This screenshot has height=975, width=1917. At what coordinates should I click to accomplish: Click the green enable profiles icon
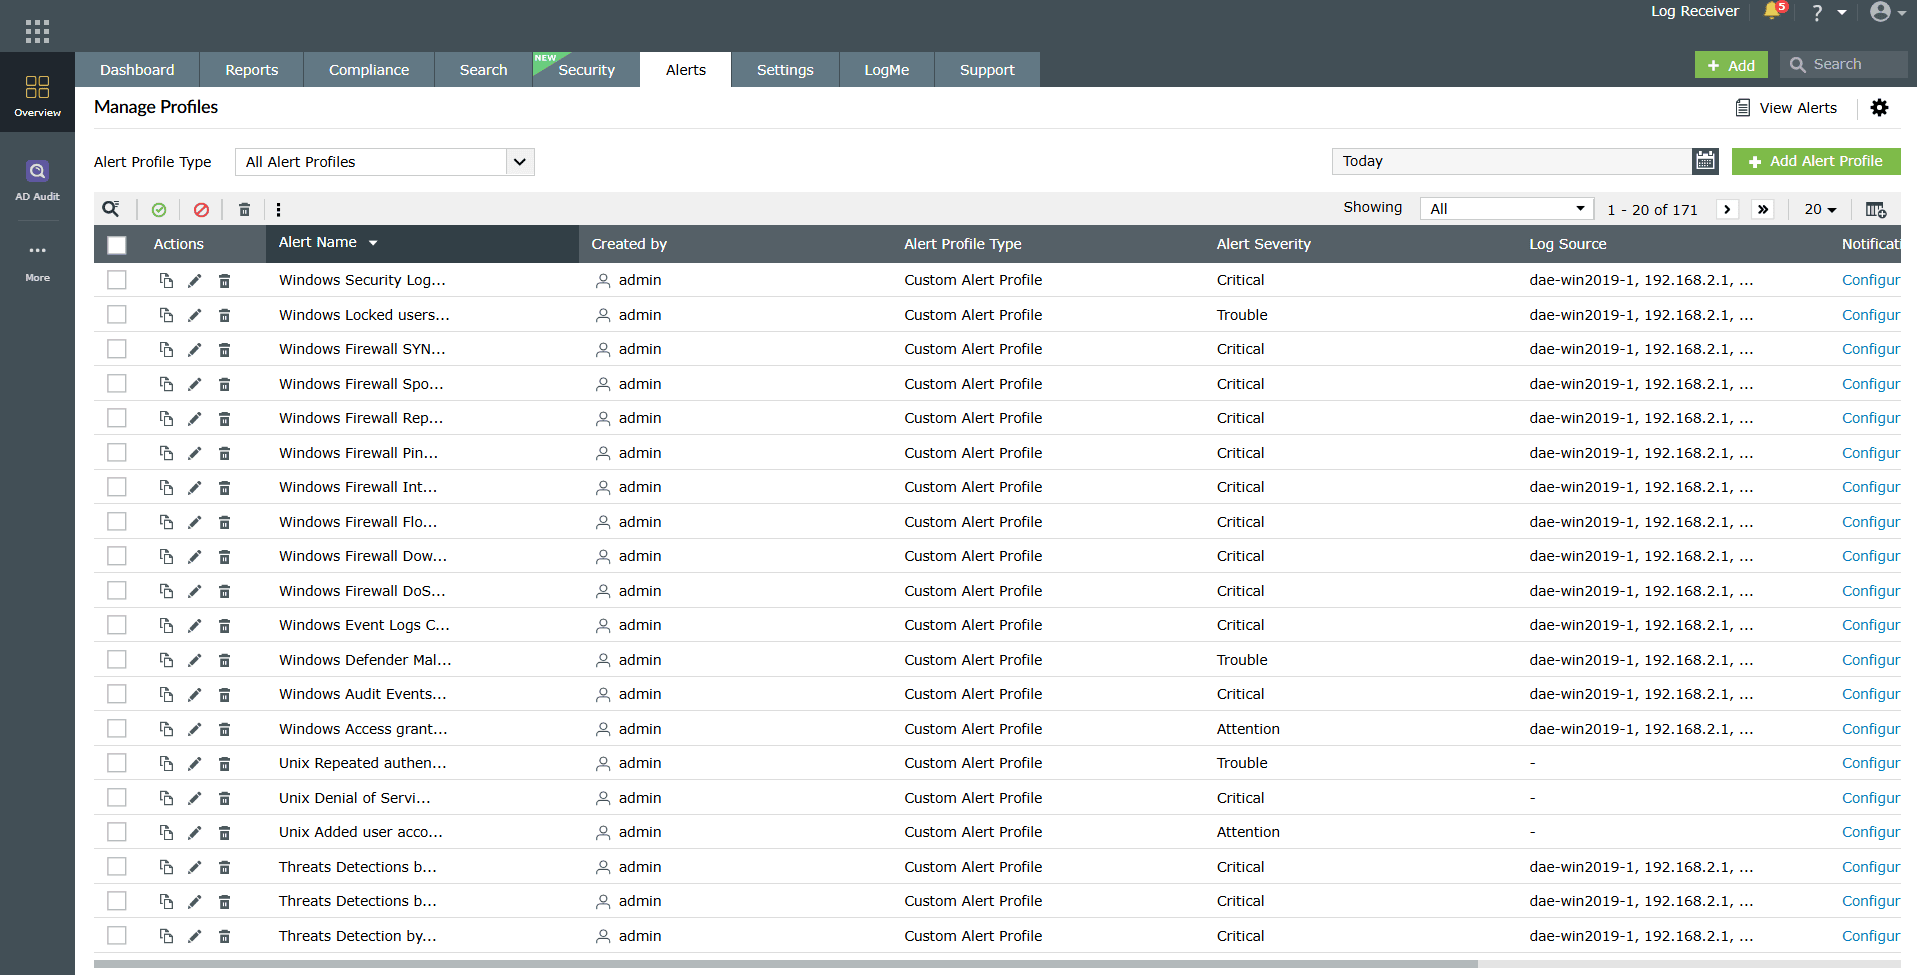[x=159, y=210]
